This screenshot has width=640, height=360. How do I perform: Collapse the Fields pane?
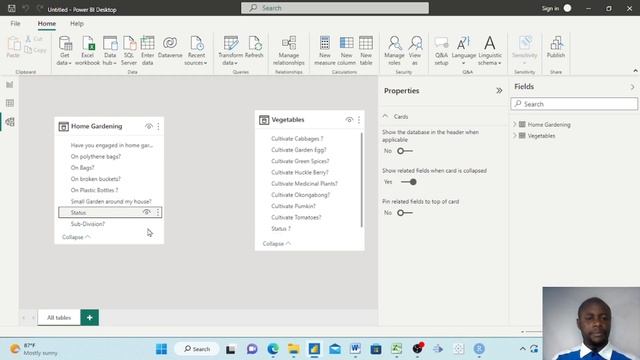click(632, 87)
